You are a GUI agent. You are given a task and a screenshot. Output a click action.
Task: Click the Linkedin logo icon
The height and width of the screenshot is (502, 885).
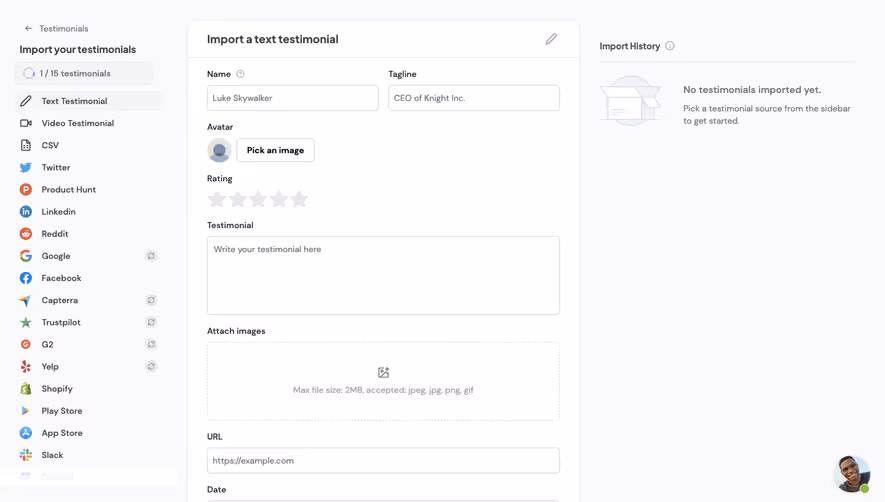[26, 212]
